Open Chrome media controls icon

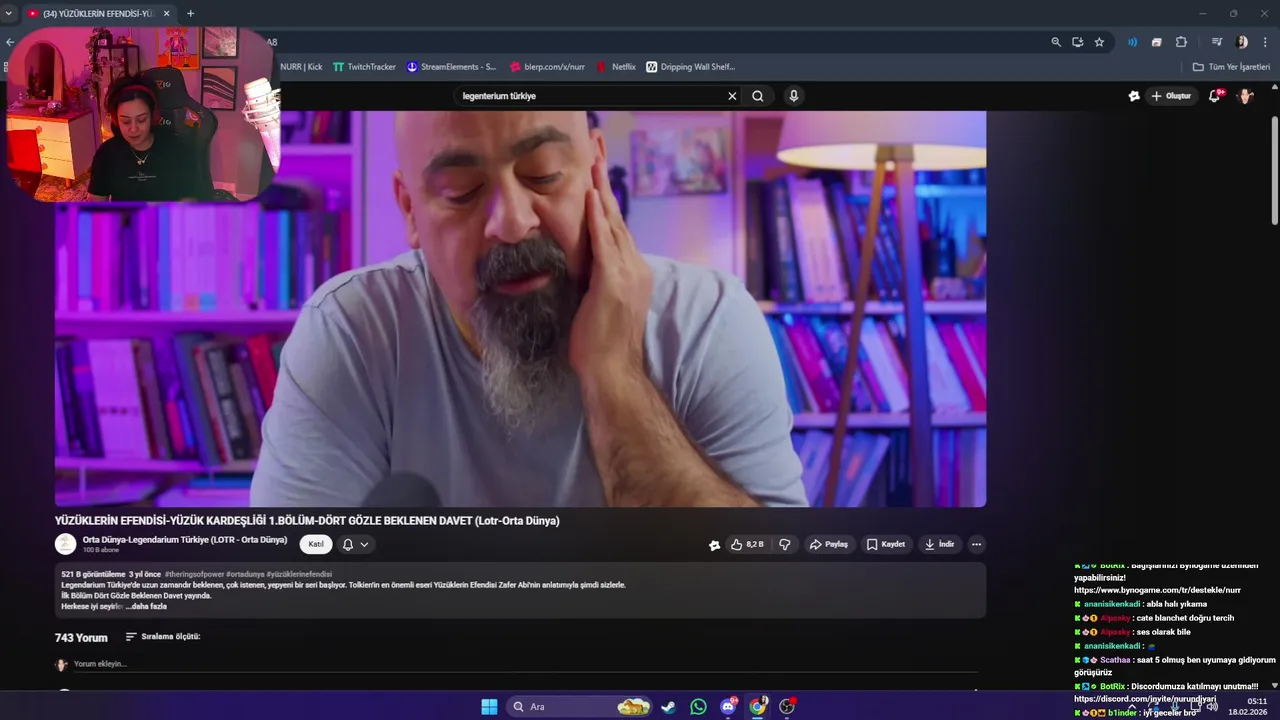(1217, 42)
